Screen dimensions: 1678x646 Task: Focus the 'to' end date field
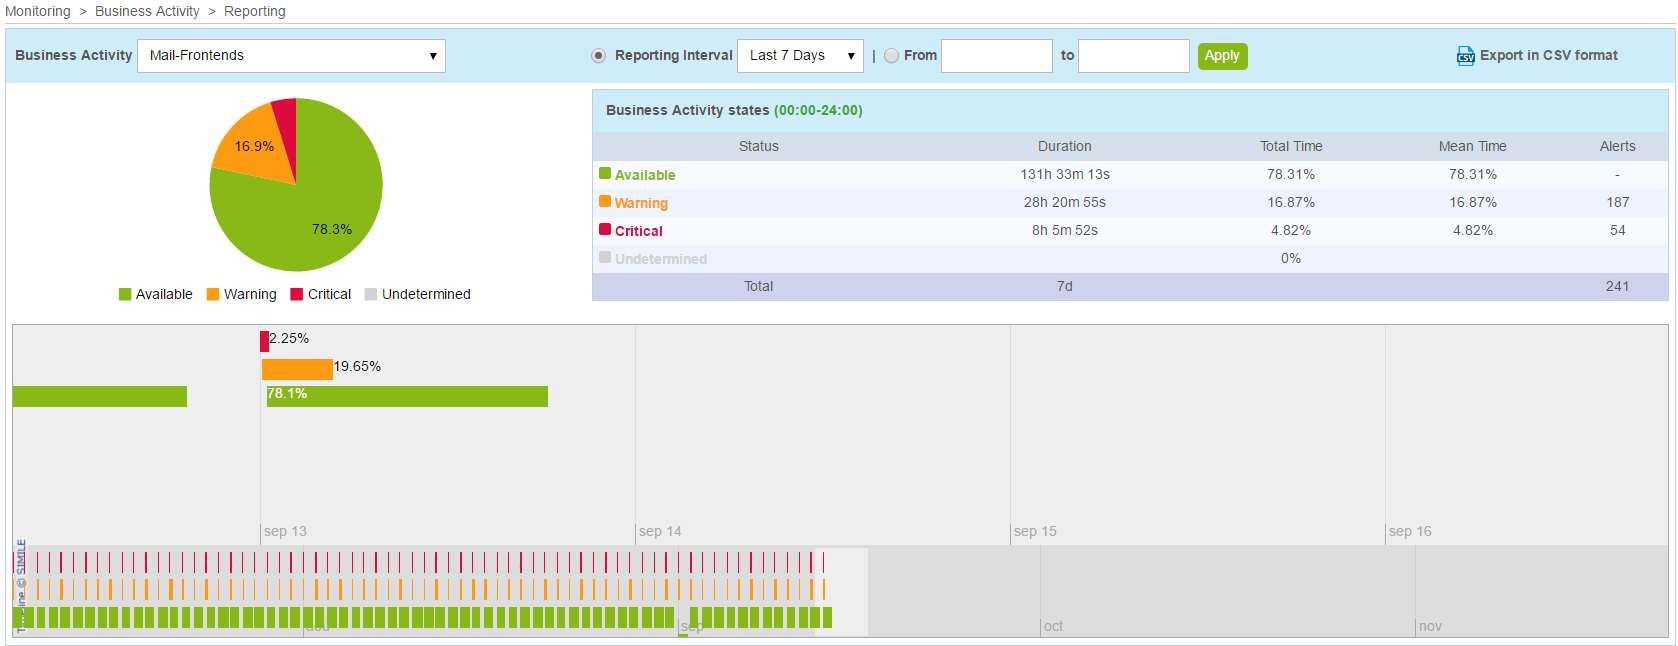pyautogui.click(x=1133, y=56)
